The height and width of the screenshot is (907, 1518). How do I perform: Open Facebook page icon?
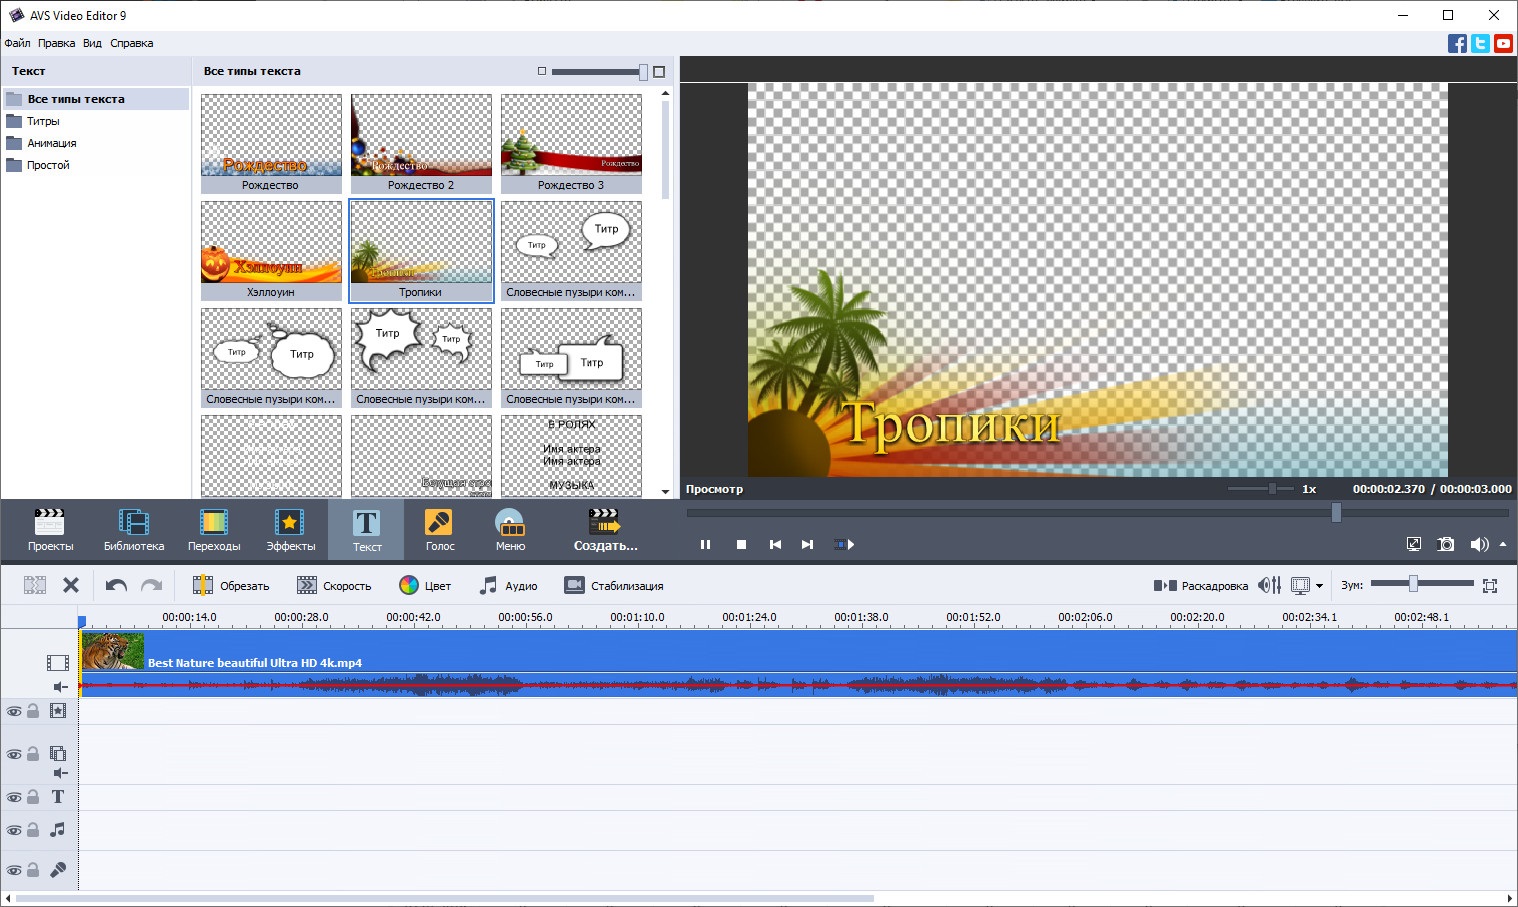[x=1457, y=43]
